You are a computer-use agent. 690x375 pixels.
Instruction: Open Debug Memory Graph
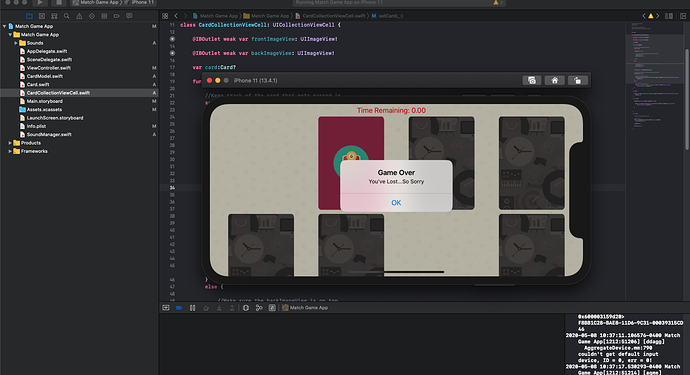259,308
